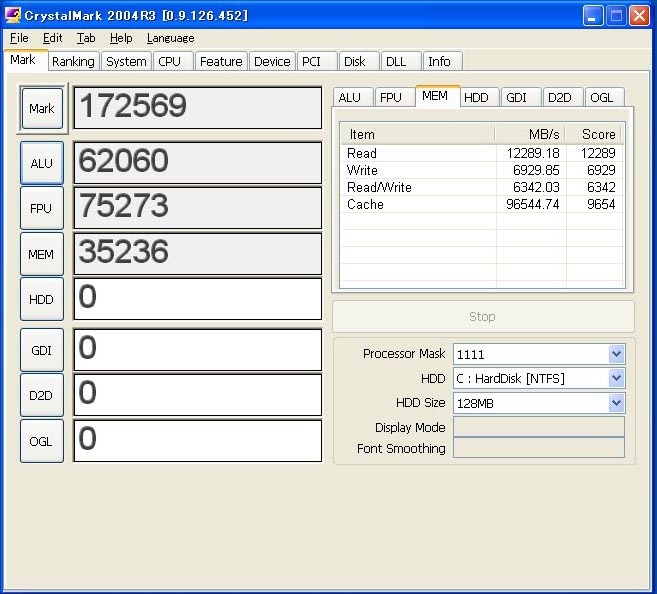Launch the OGL benchmark test
The image size is (657, 594).
tap(42, 441)
